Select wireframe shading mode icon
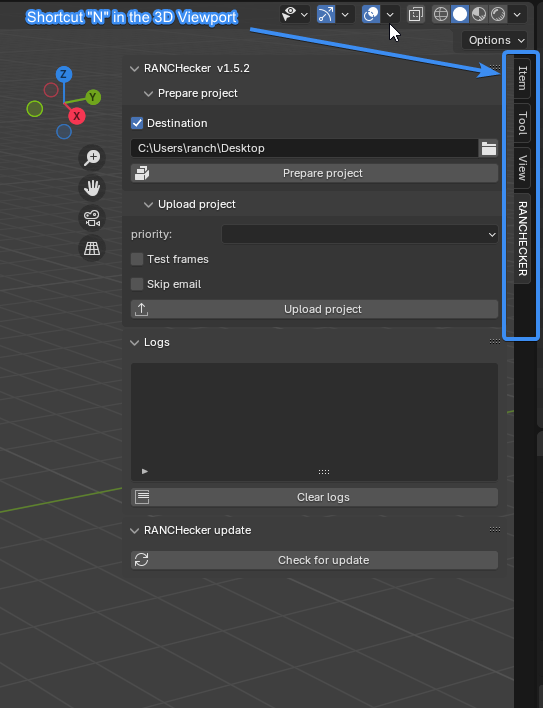Image resolution: width=543 pixels, height=708 pixels. click(x=441, y=14)
